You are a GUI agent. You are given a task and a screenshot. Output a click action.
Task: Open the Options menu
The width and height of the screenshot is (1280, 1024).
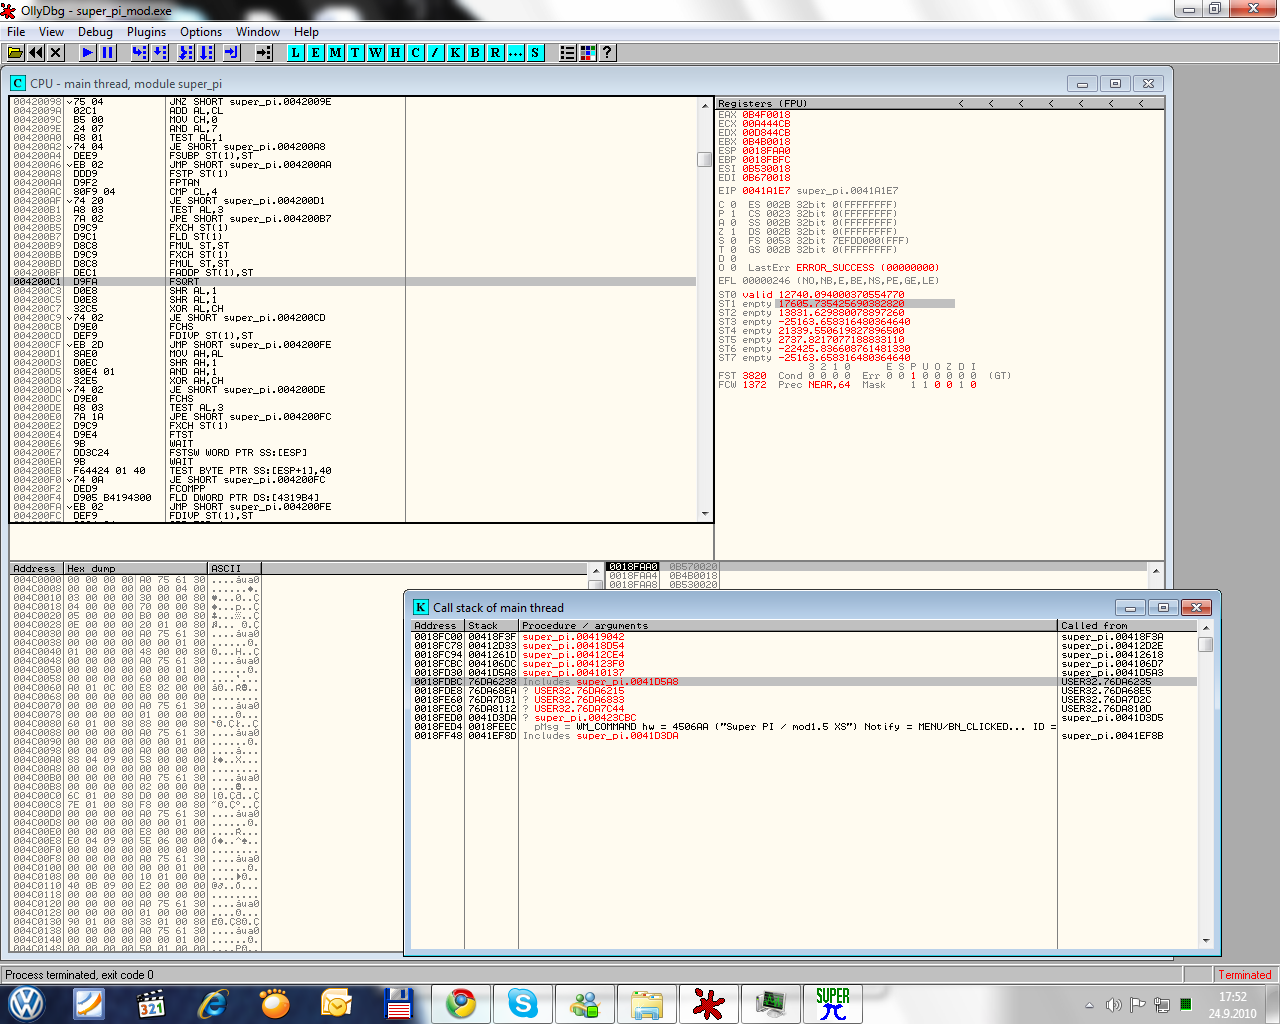click(201, 32)
